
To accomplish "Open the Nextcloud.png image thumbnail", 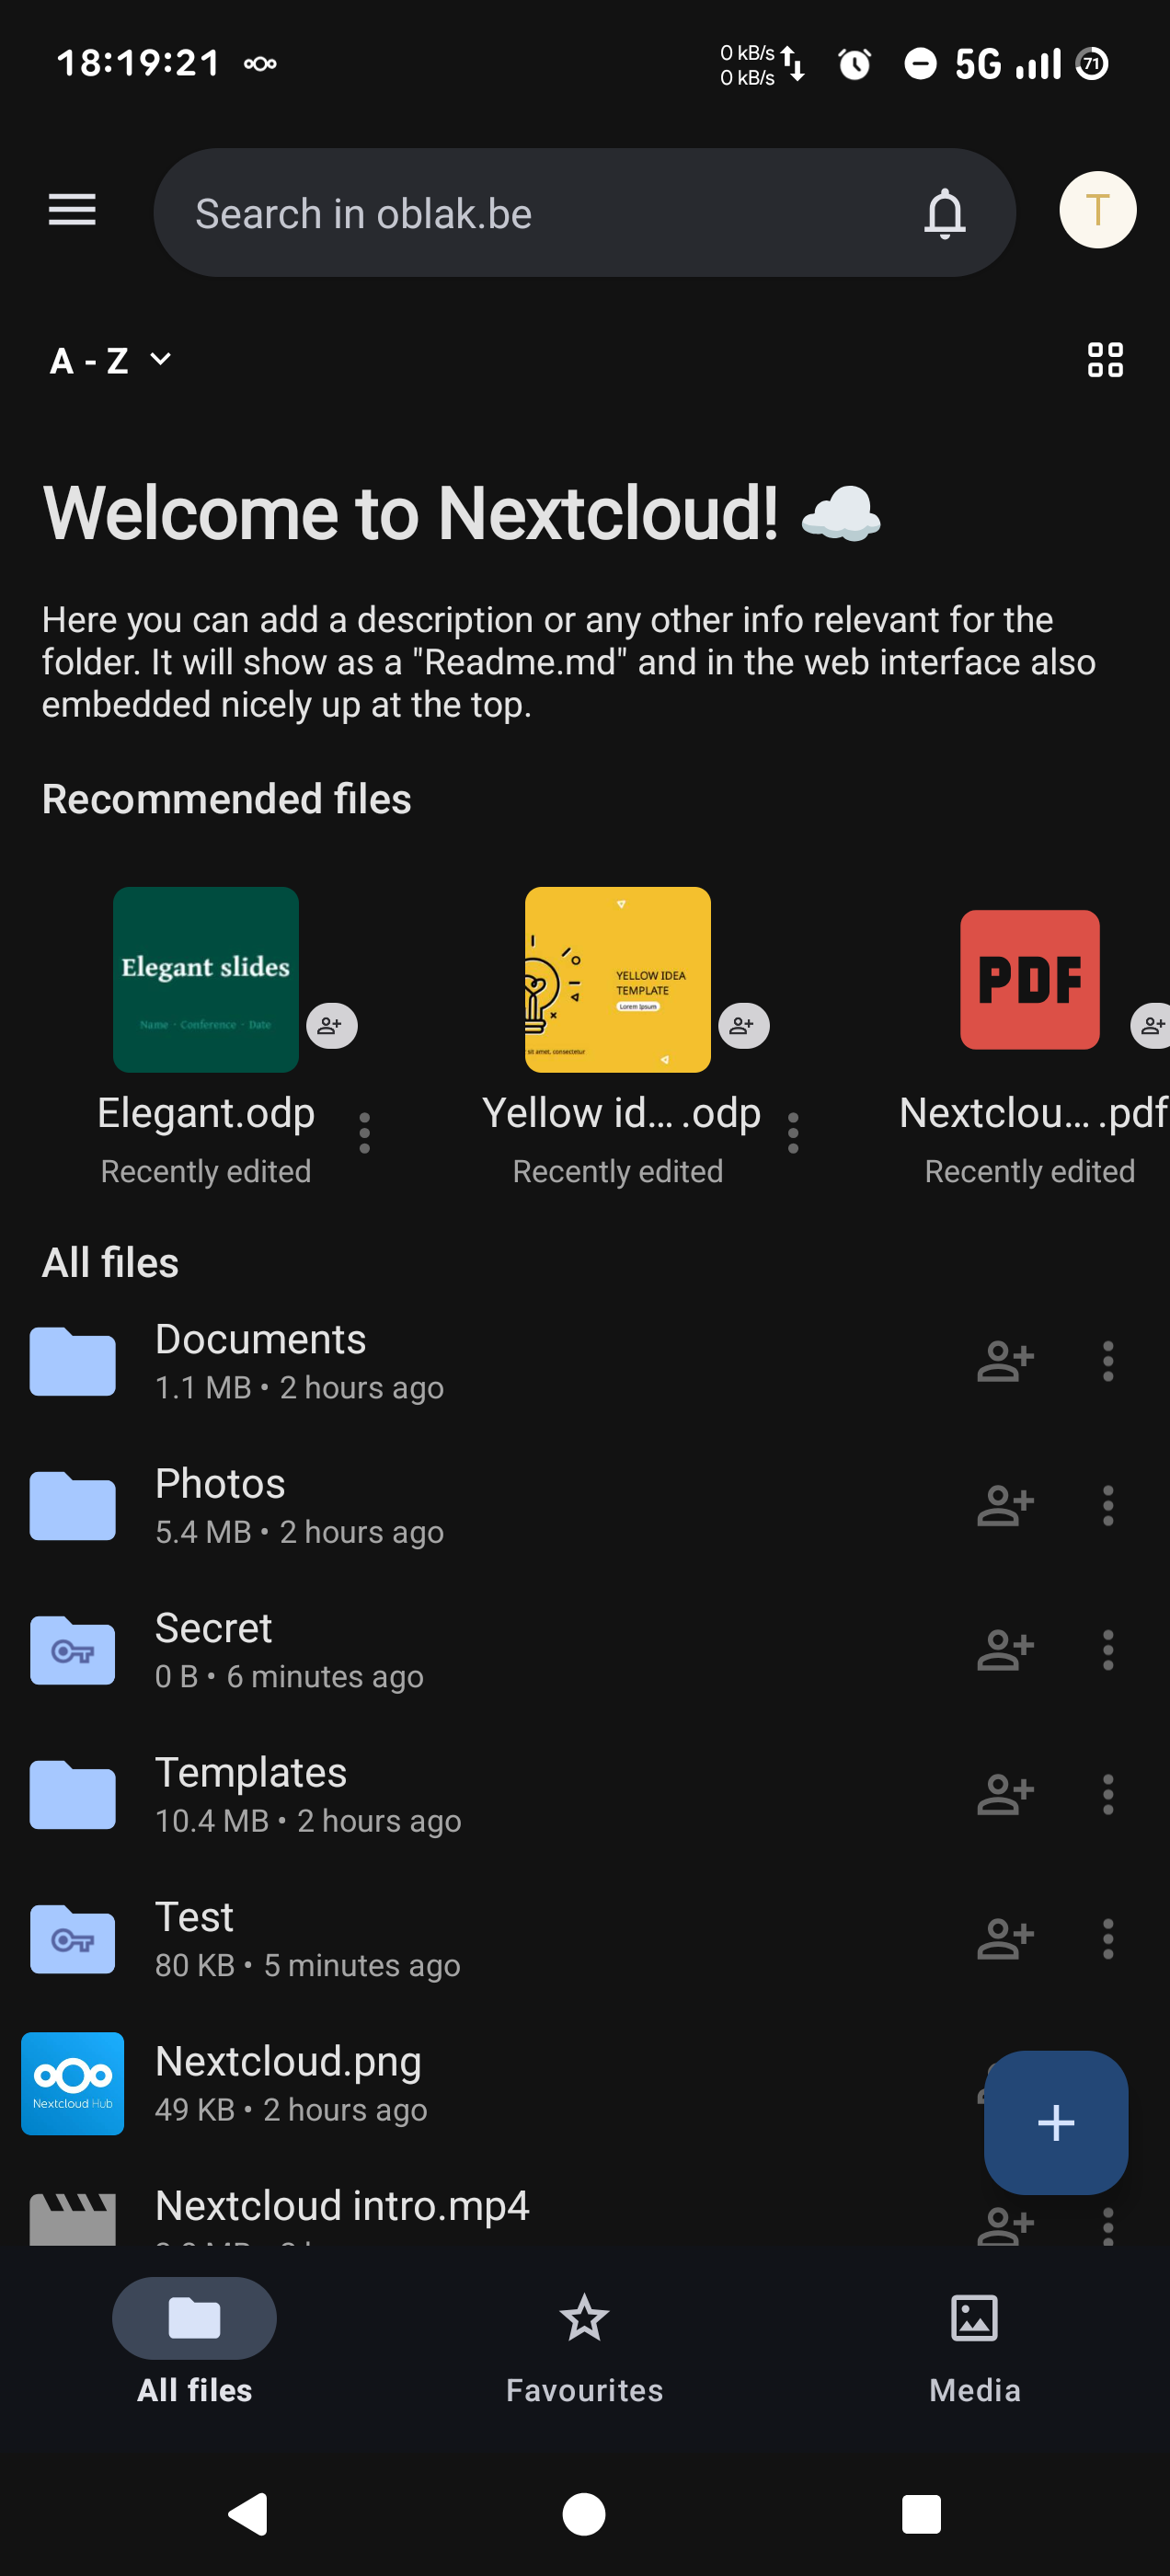I will tap(73, 2083).
